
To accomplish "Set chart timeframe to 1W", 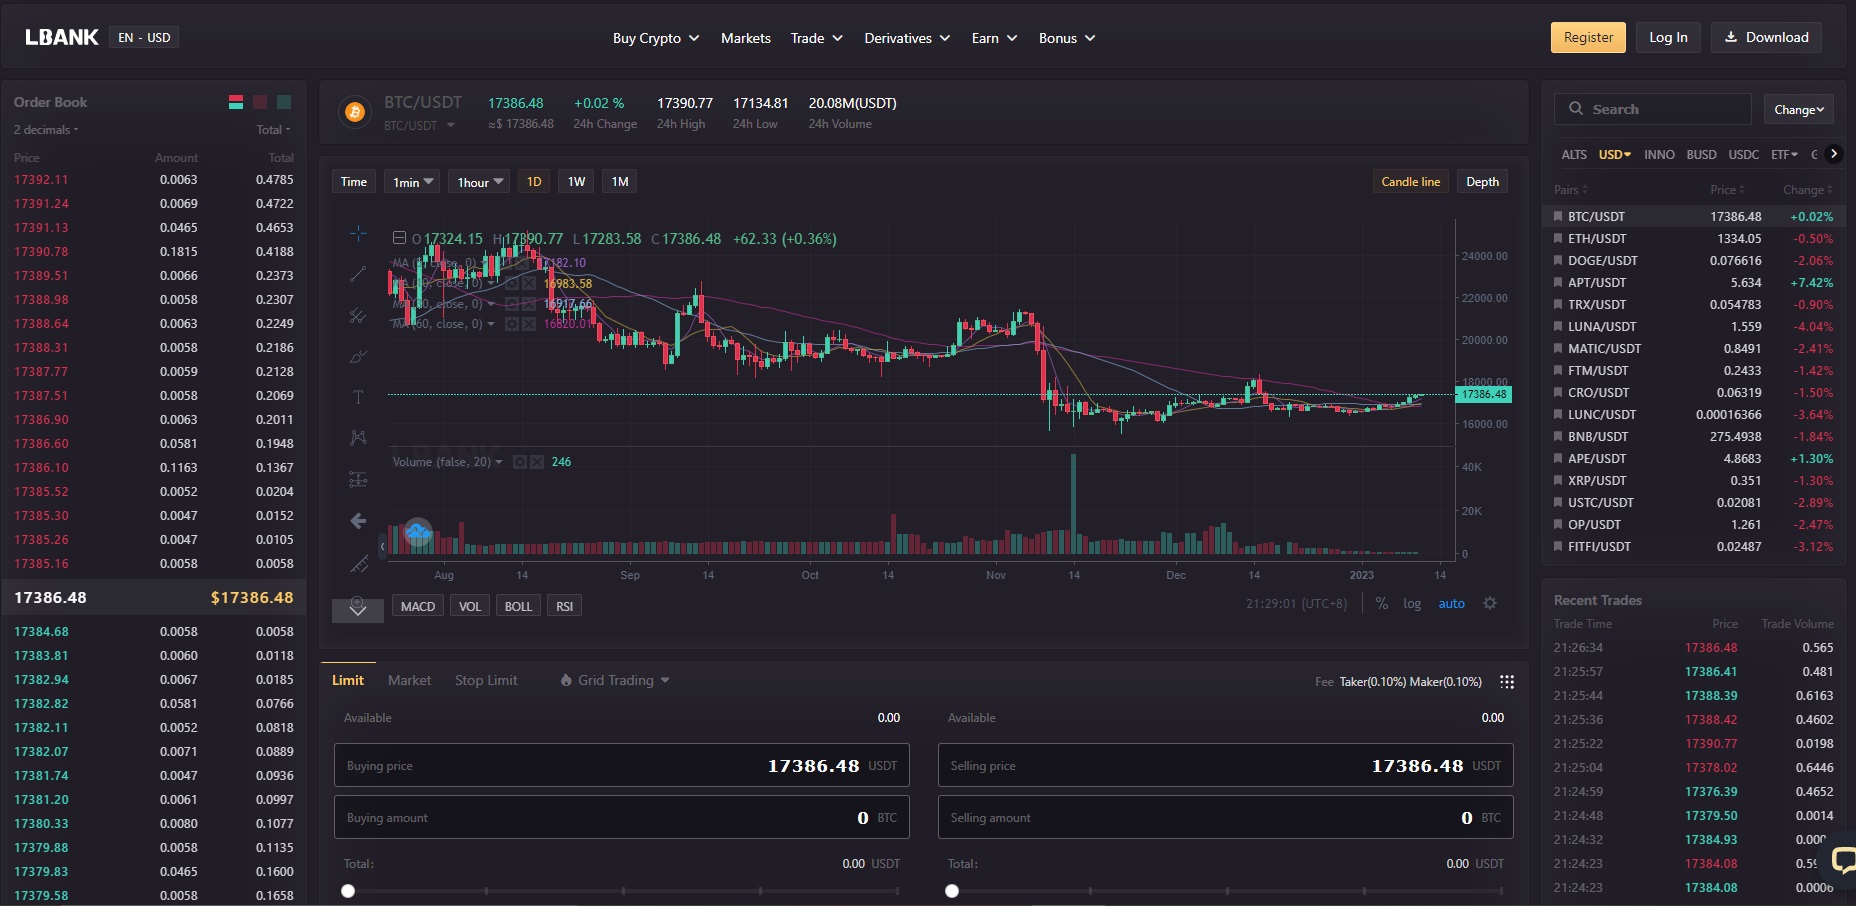I will click(x=576, y=181).
